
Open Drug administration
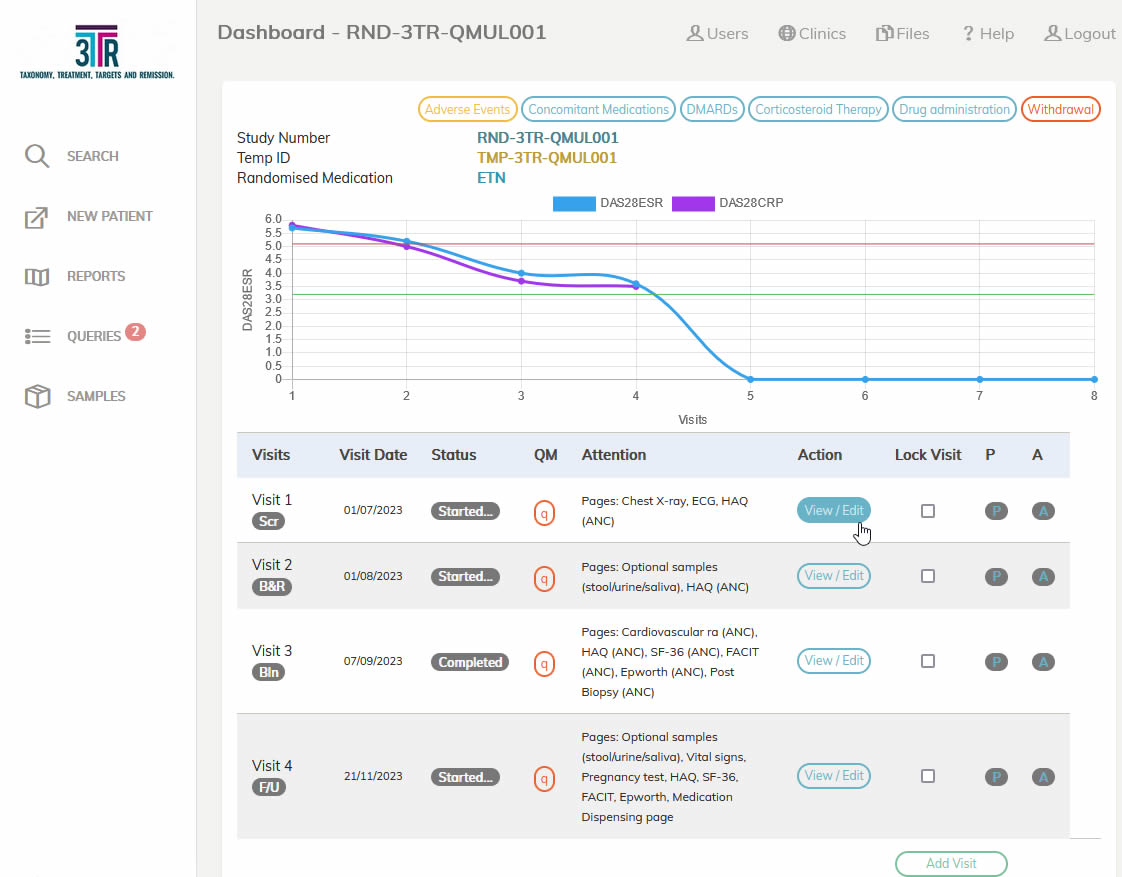click(x=955, y=109)
